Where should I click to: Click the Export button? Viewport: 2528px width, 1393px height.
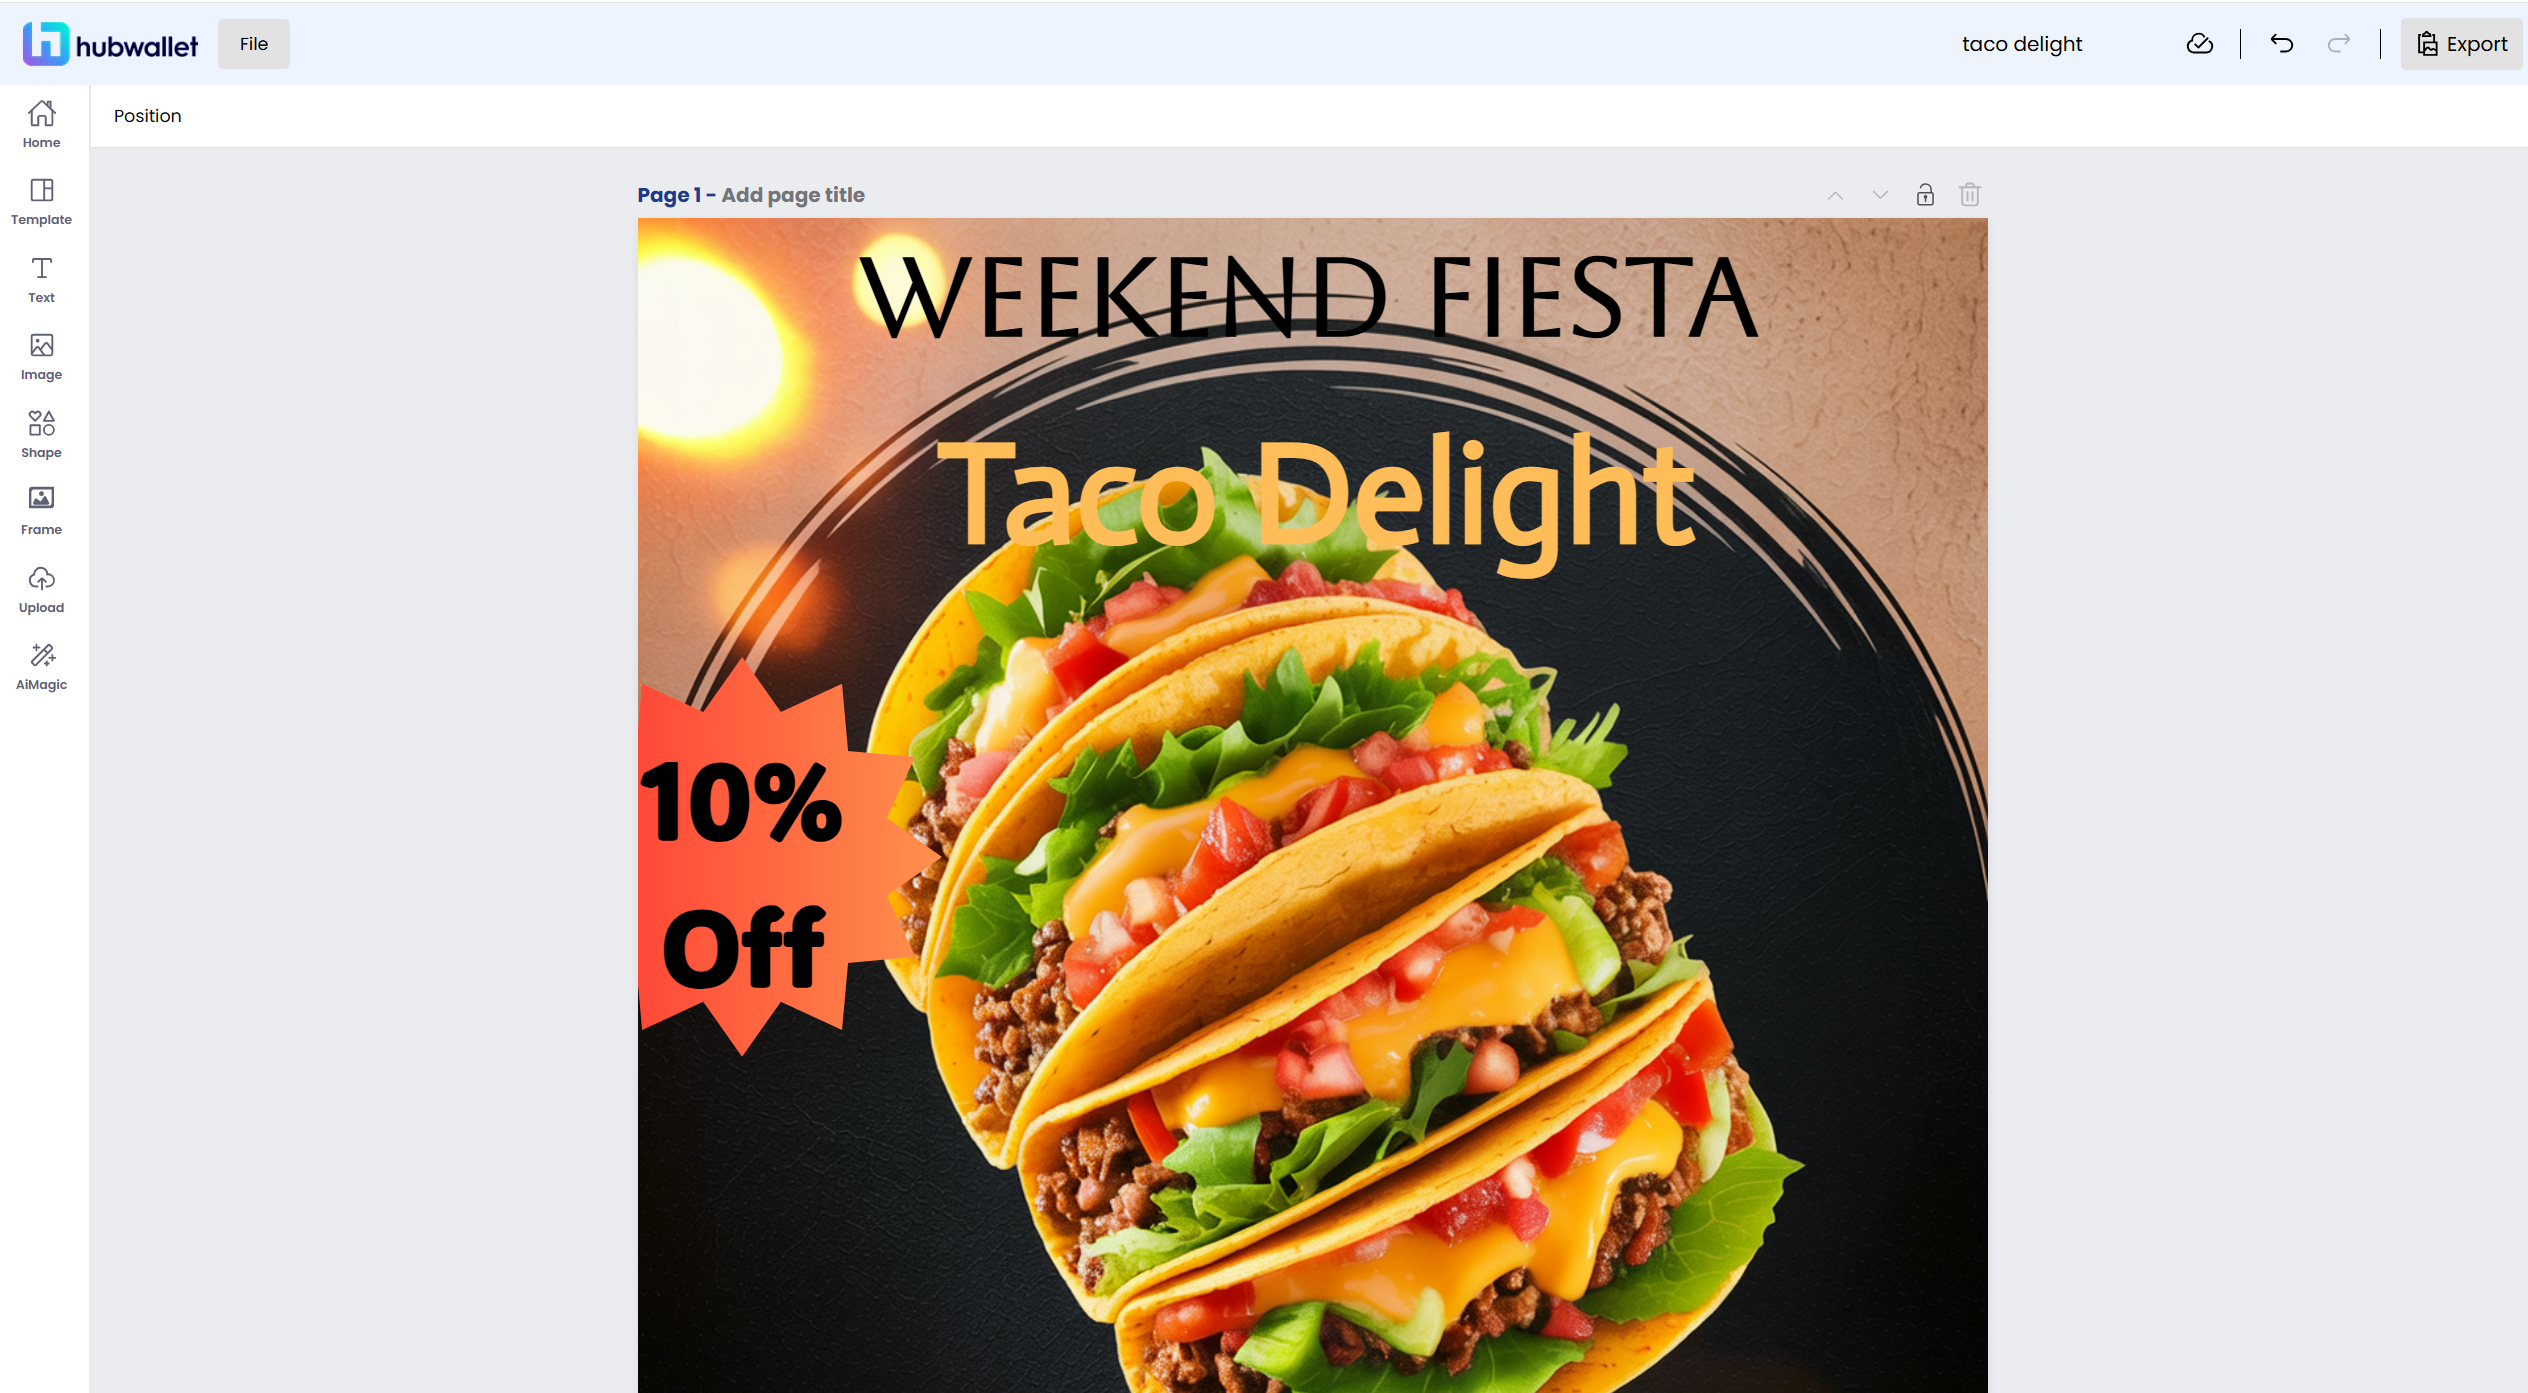(2462, 44)
